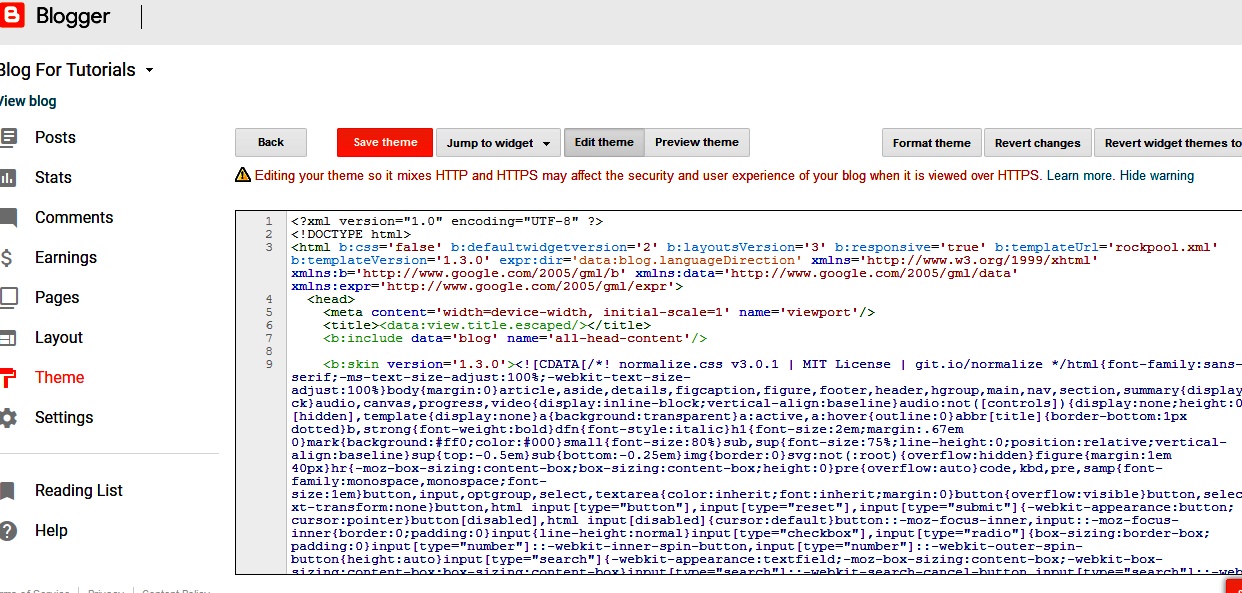This screenshot has width=1242, height=593.
Task: Click the Pages sidebar icon
Action: [x=9, y=297]
